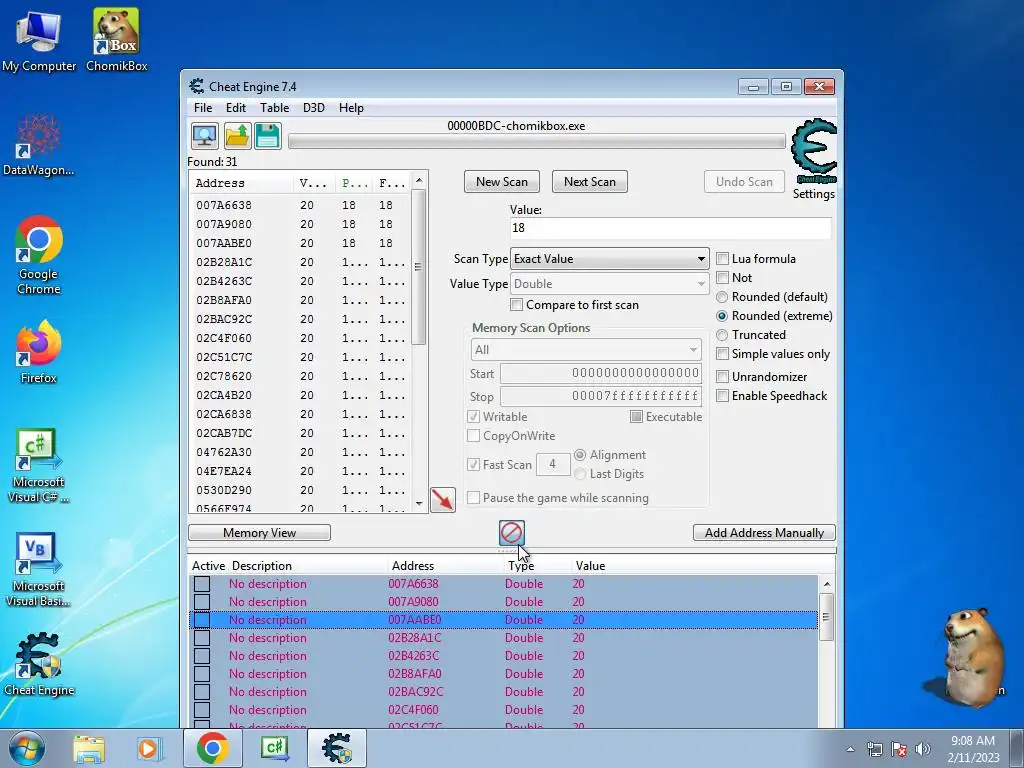Click the Undo Scan button
Screen dimensions: 1024x768
744,182
